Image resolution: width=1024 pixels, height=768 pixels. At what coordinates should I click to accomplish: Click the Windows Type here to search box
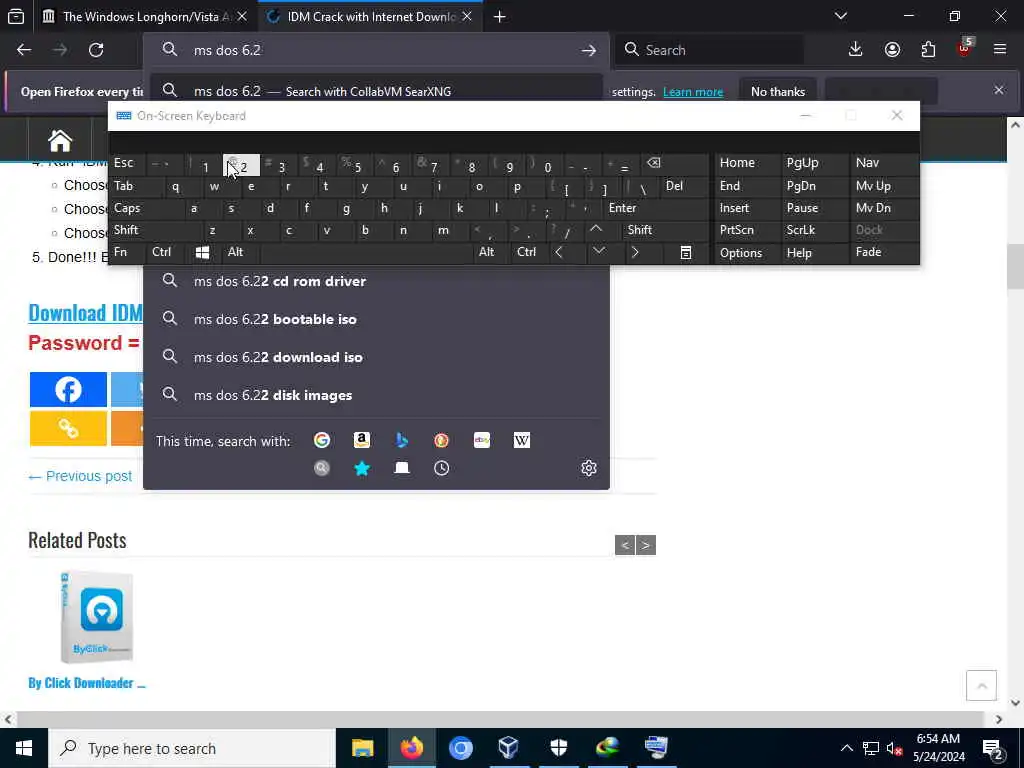click(192, 748)
